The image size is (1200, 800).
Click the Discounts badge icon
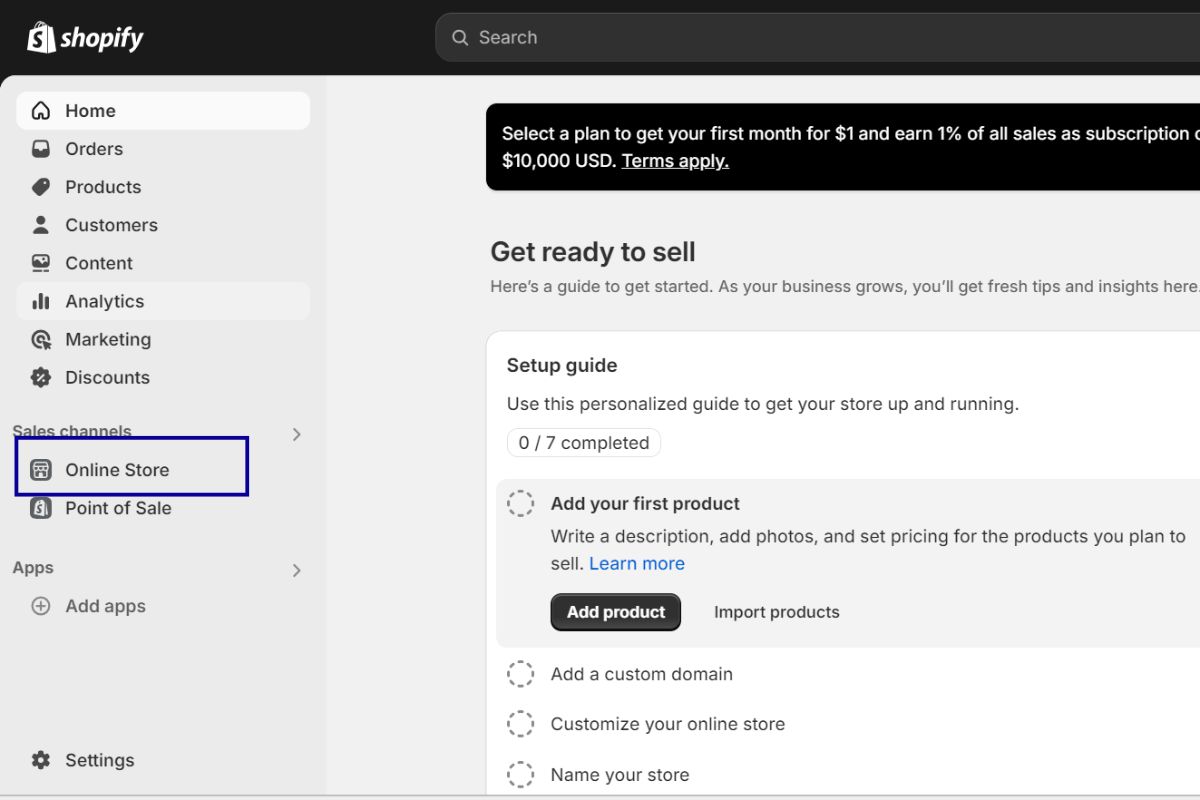pos(40,377)
